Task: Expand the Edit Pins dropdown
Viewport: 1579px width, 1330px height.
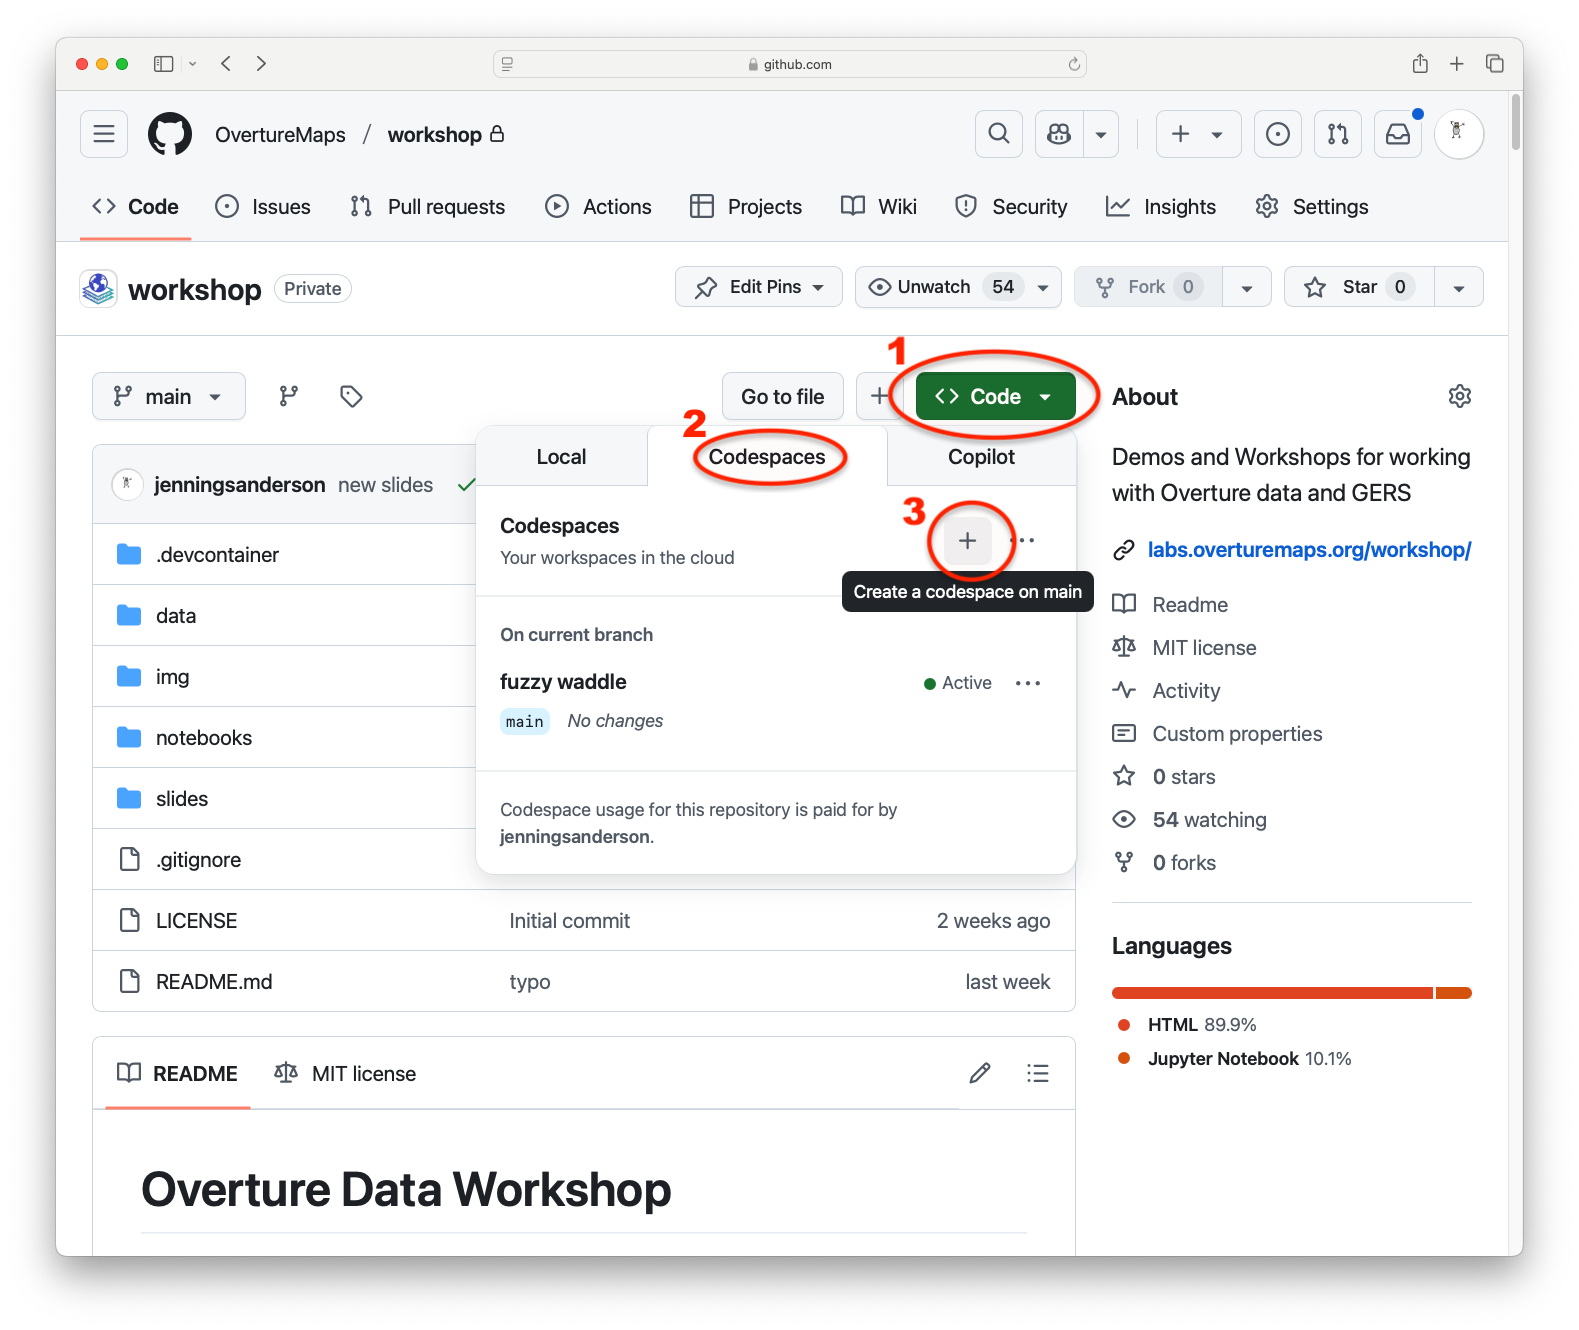Action: 759,287
